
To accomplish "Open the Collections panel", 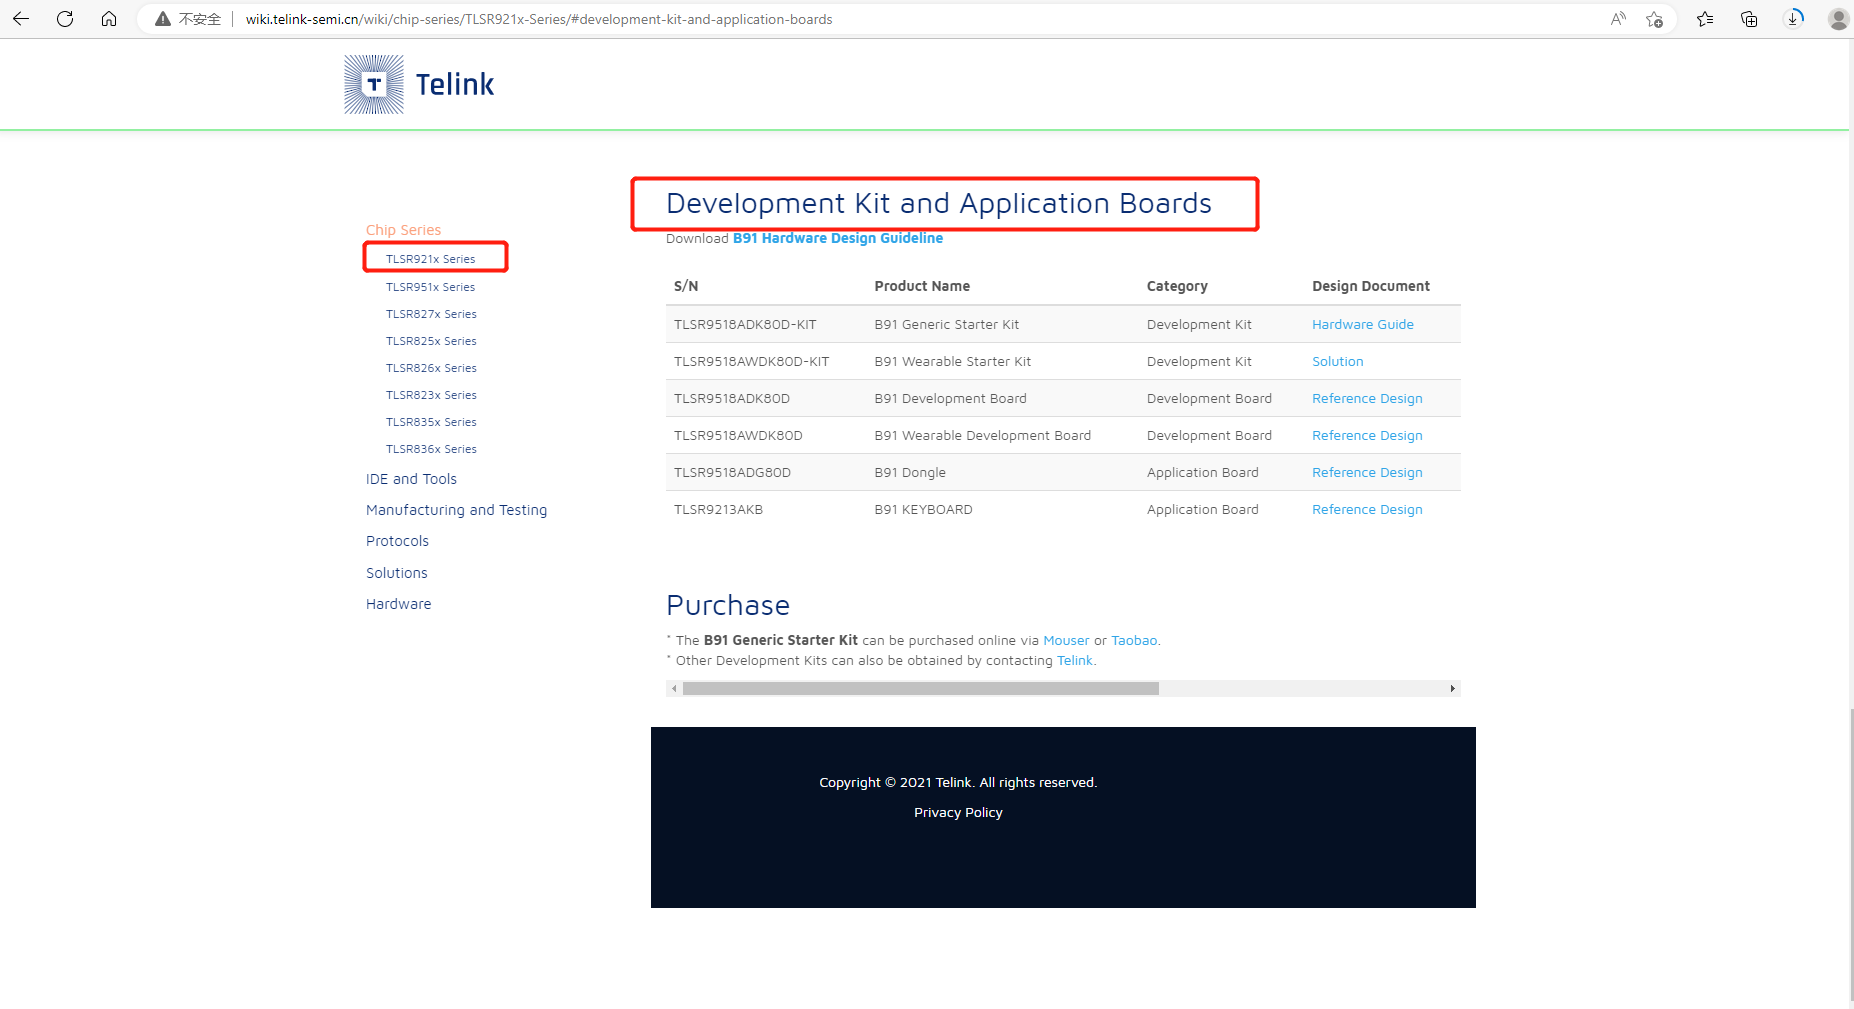I will click(x=1748, y=18).
